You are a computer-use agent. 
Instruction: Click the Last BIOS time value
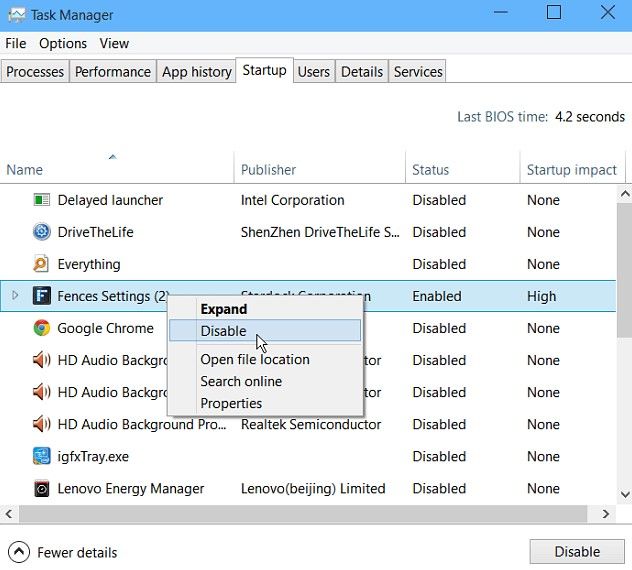[x=590, y=117]
